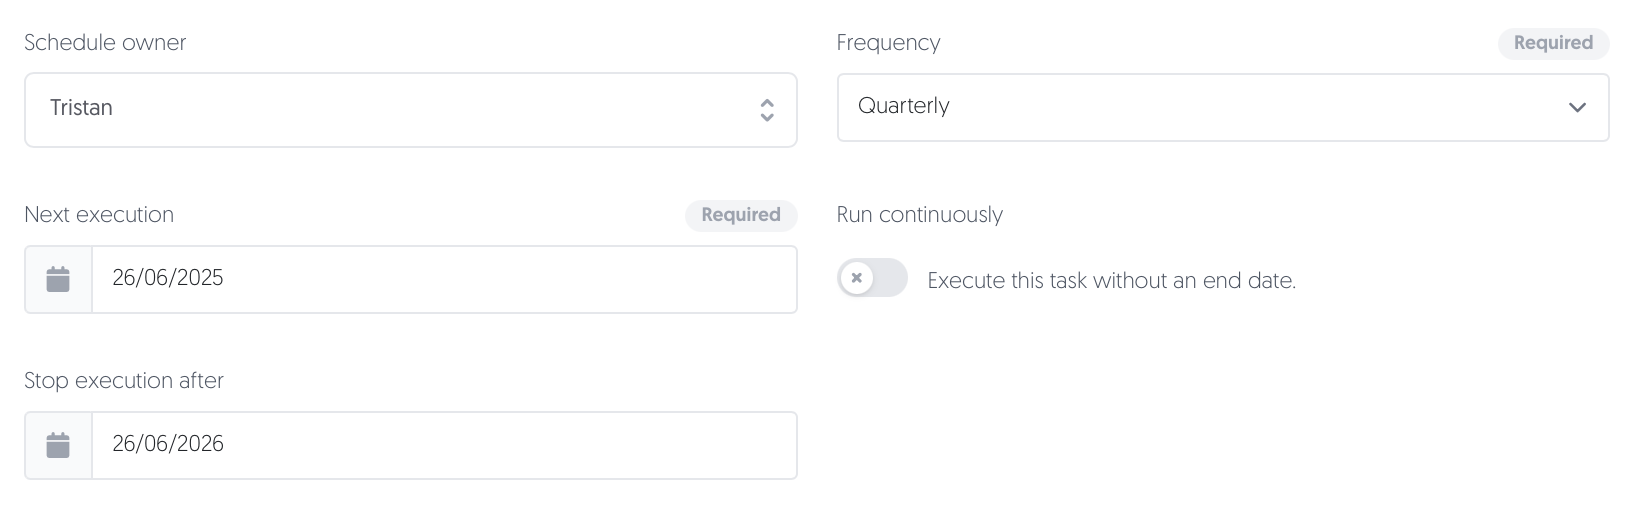Click the Required badge beside Frequency

[1553, 43]
